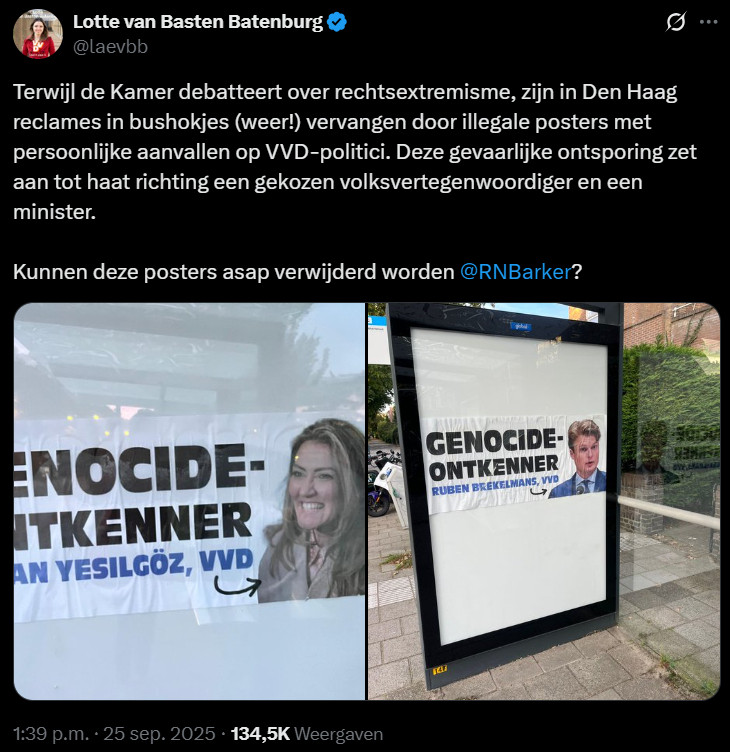
Task: Click the GENOCIDE-ONTKENNER poster on the bus shelter
Action: pyautogui.click(x=515, y=462)
